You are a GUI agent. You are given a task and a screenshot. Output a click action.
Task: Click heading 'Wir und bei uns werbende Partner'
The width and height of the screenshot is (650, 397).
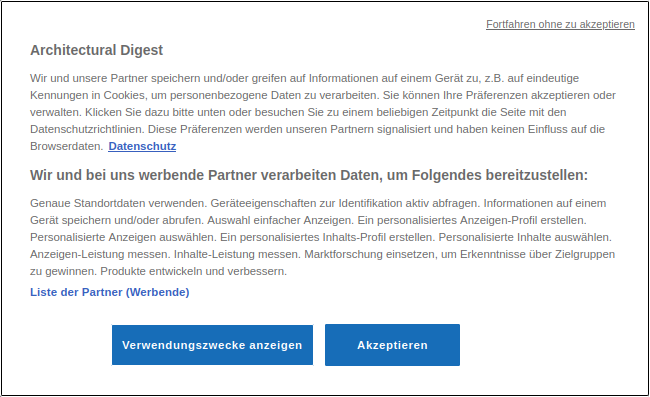pyautogui.click(x=309, y=175)
